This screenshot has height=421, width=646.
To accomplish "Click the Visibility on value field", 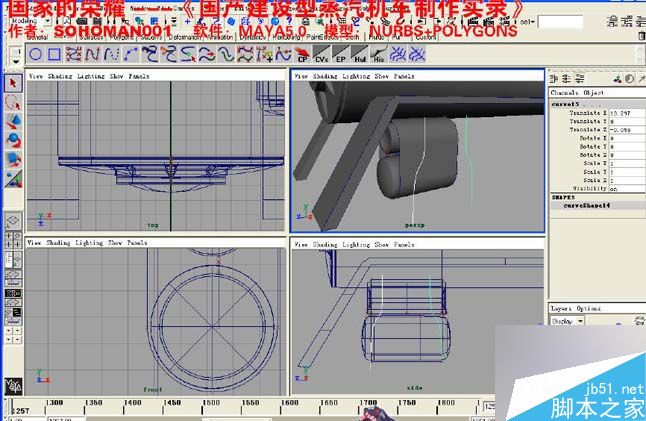I will (627, 189).
